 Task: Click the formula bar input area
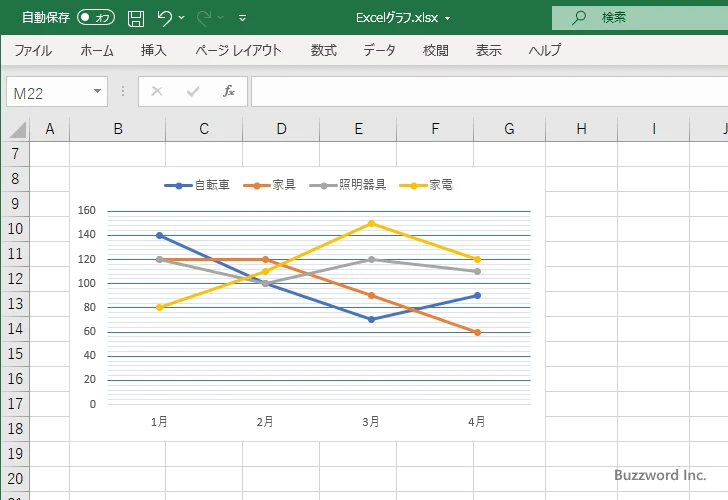489,92
